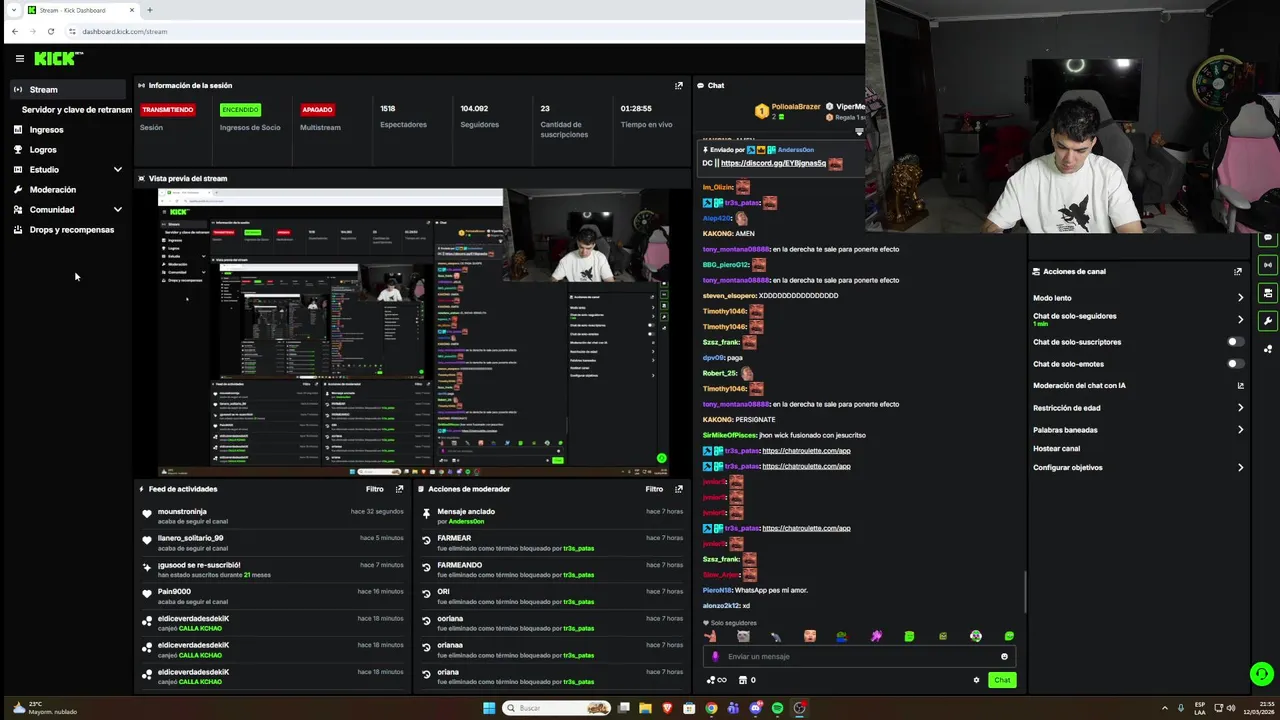1280x720 pixels.
Task: Click the channel points icon in right sidebar
Action: pyautogui.click(x=1268, y=349)
